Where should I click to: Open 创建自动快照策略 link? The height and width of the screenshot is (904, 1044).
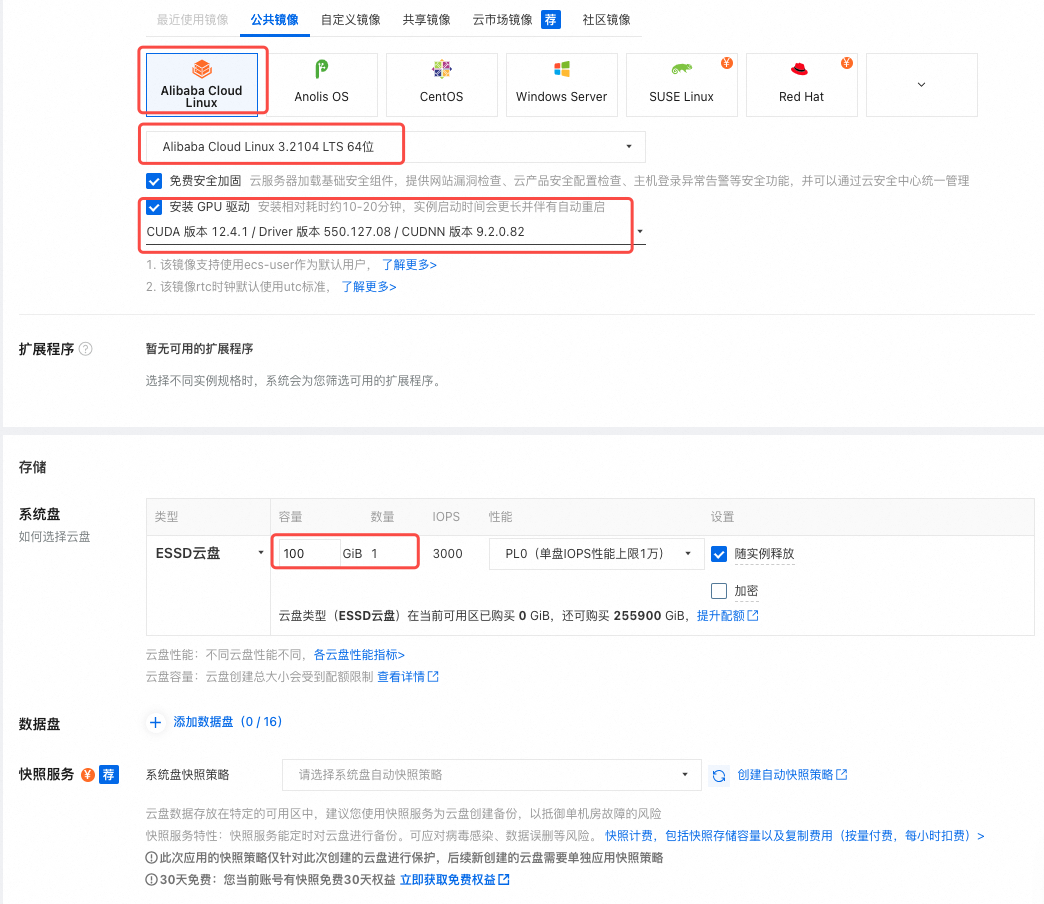coord(792,775)
